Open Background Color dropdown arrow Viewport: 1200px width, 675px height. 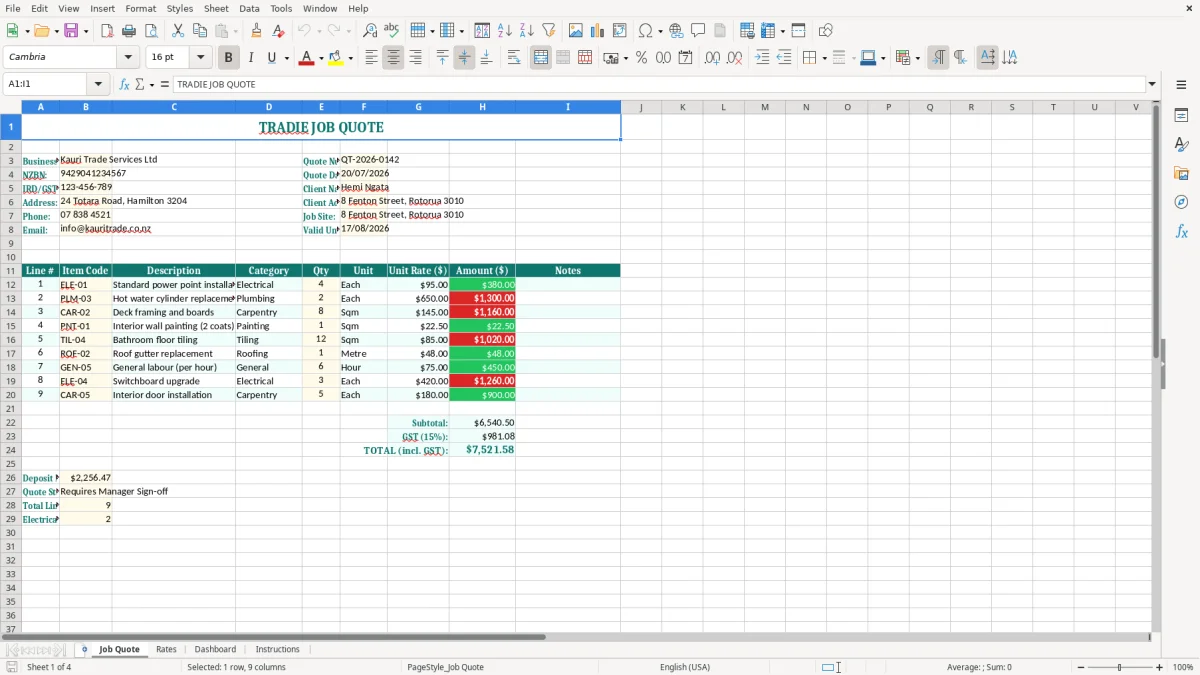point(350,58)
